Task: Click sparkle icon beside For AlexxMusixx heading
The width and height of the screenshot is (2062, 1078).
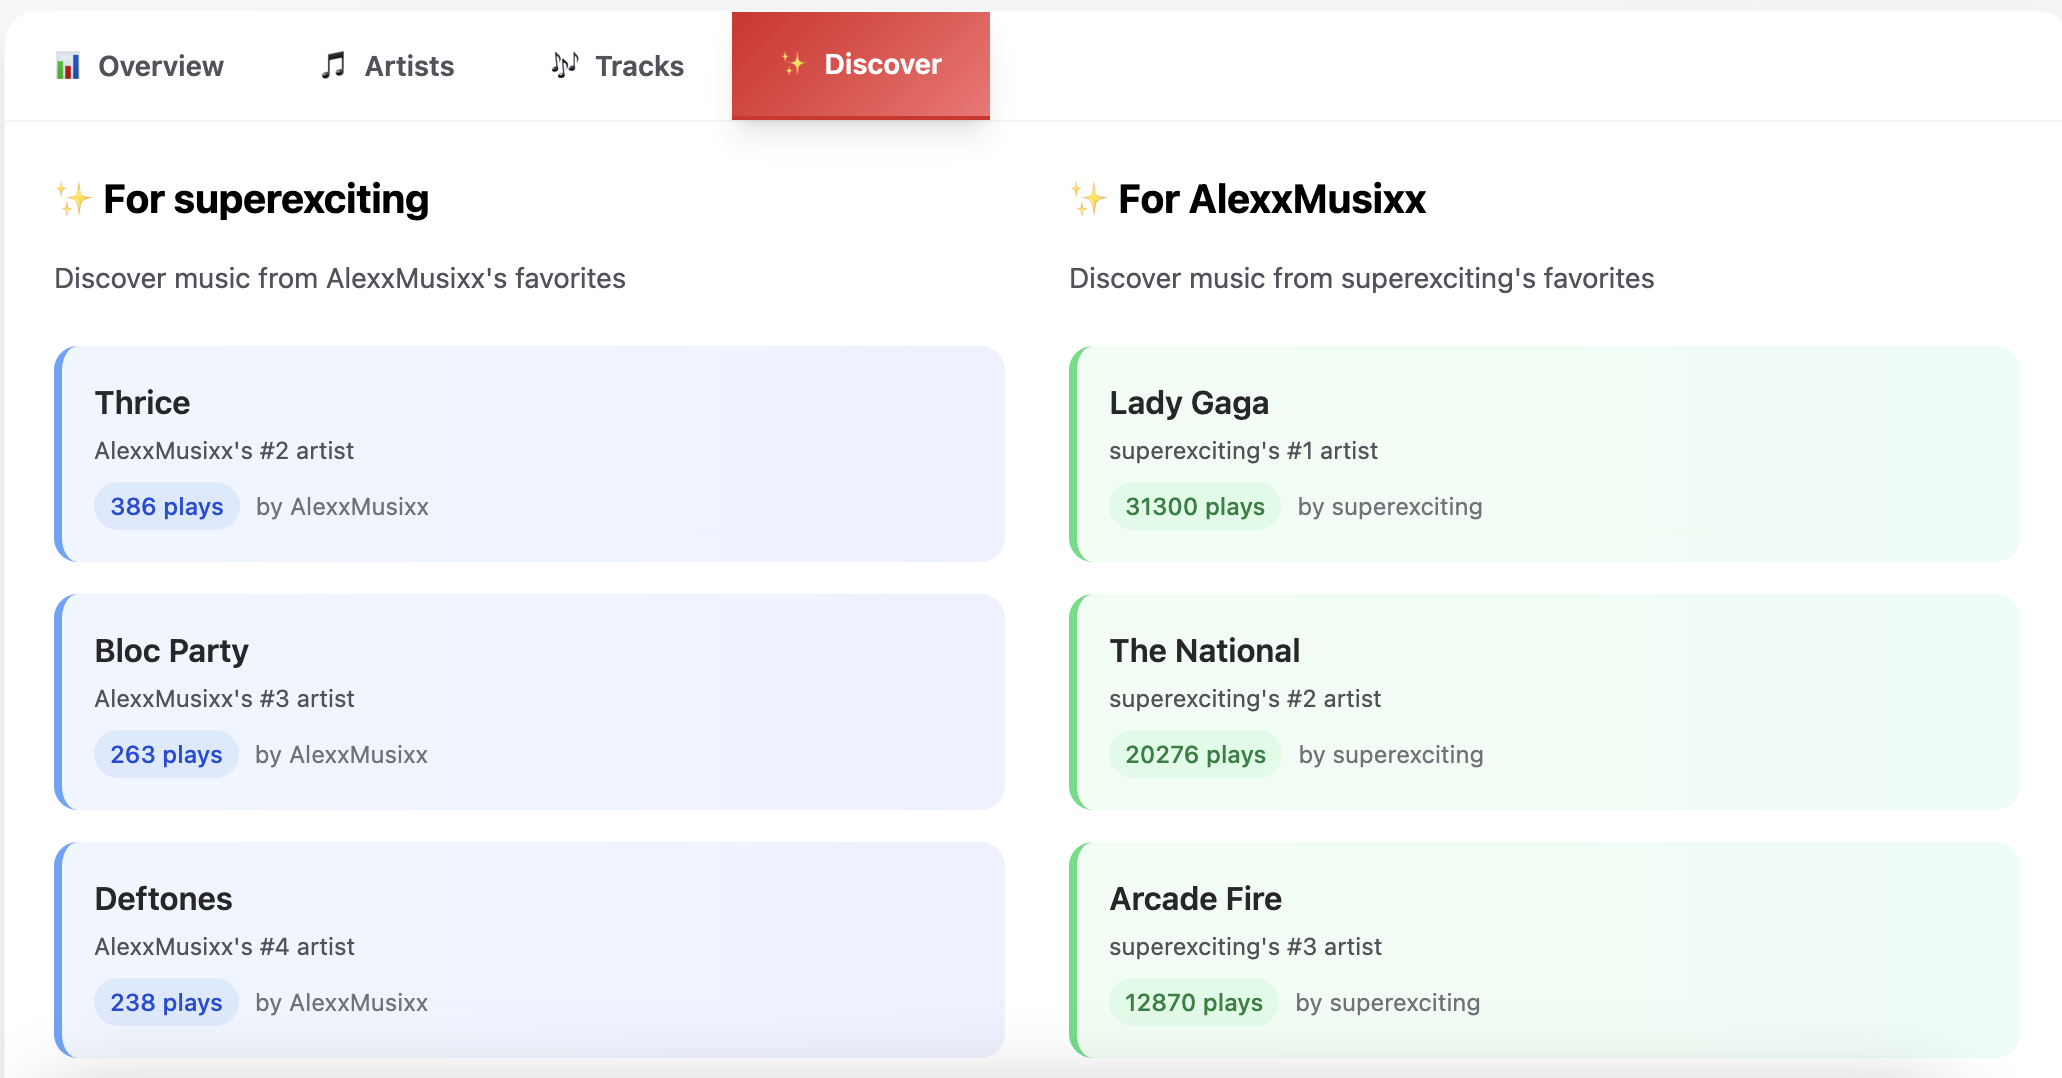Action: coord(1088,199)
